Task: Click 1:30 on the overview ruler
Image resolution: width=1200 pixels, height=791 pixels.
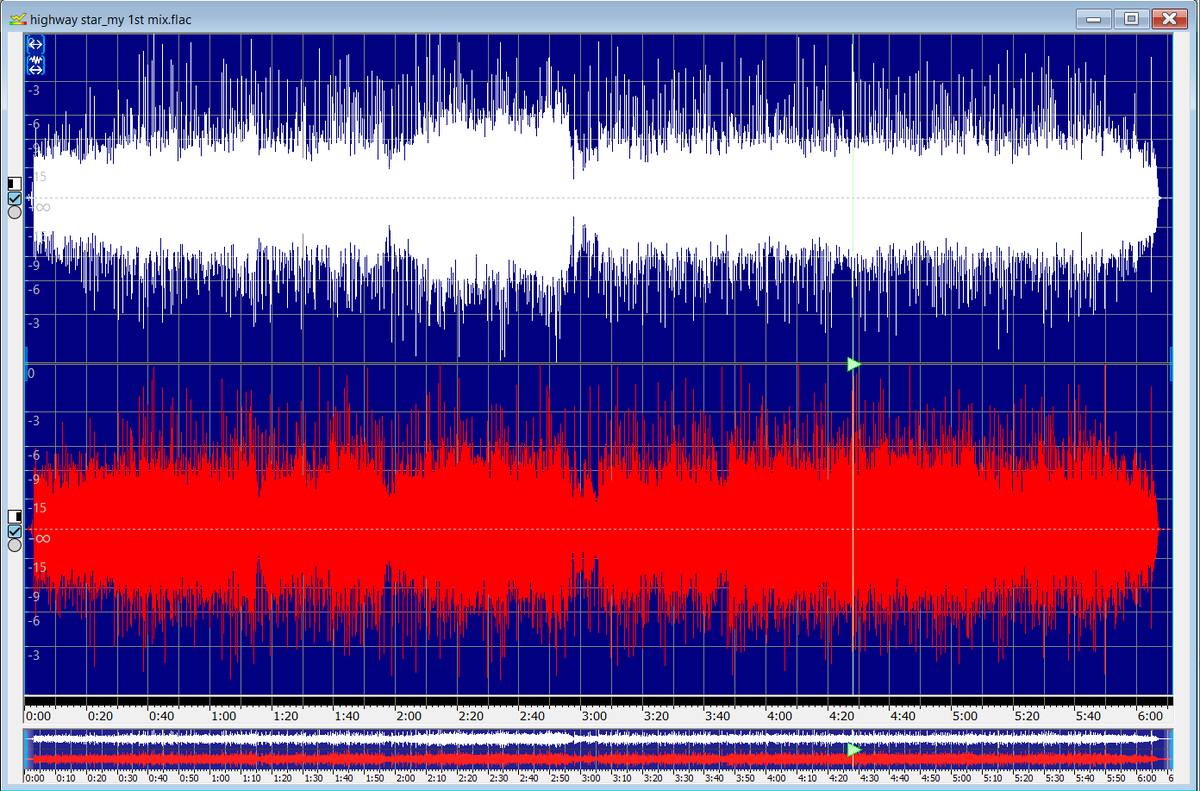Action: click(313, 778)
